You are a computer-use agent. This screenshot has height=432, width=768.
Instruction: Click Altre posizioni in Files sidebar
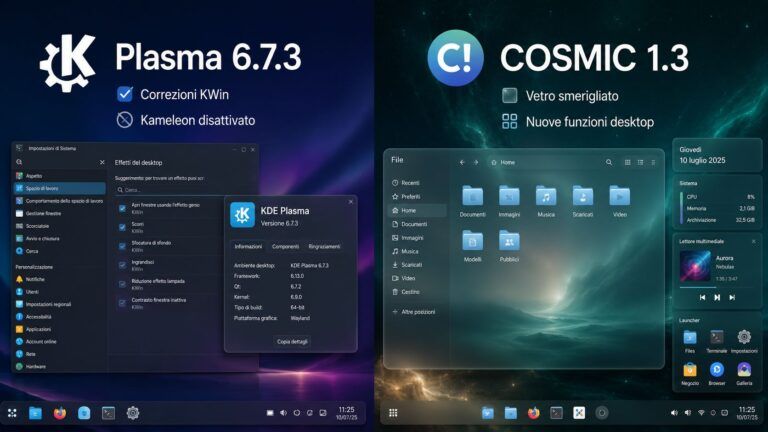point(417,312)
